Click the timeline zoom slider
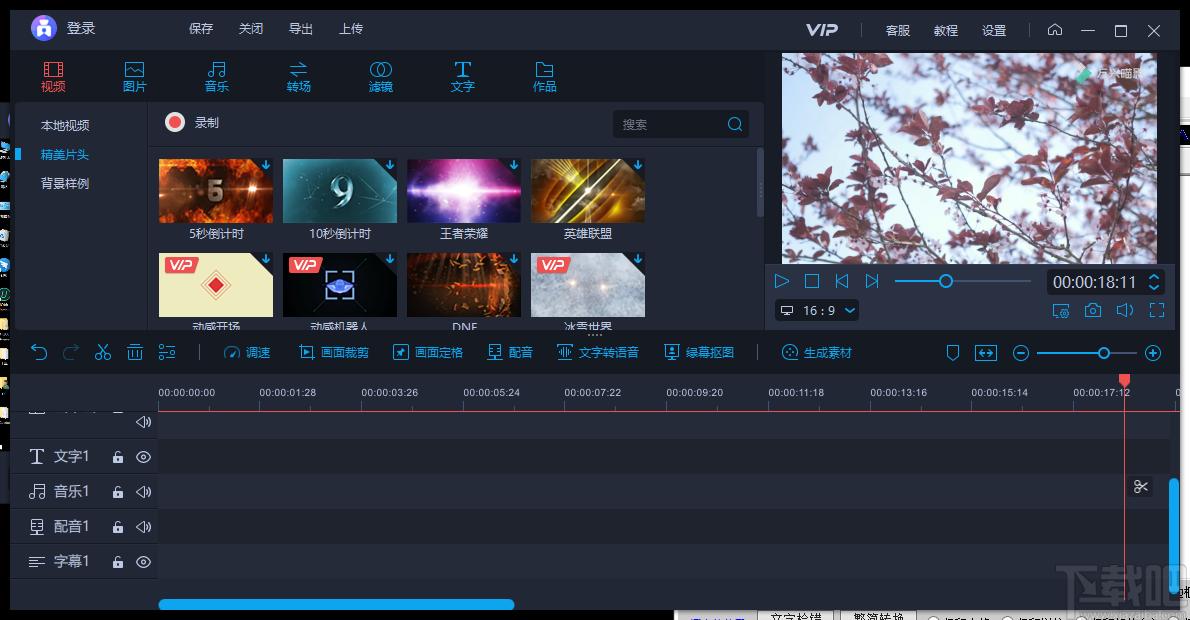1190x620 pixels. (1086, 353)
